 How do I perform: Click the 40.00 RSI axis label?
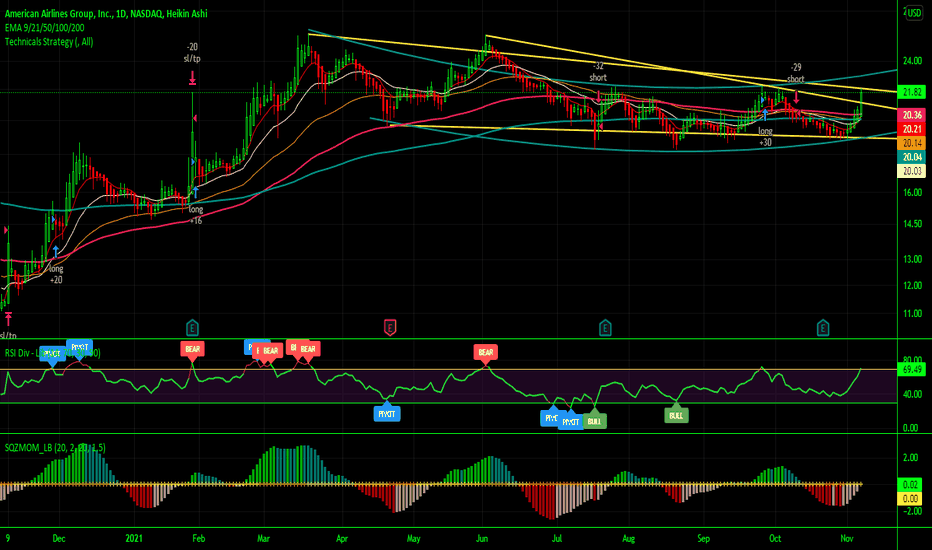point(912,394)
